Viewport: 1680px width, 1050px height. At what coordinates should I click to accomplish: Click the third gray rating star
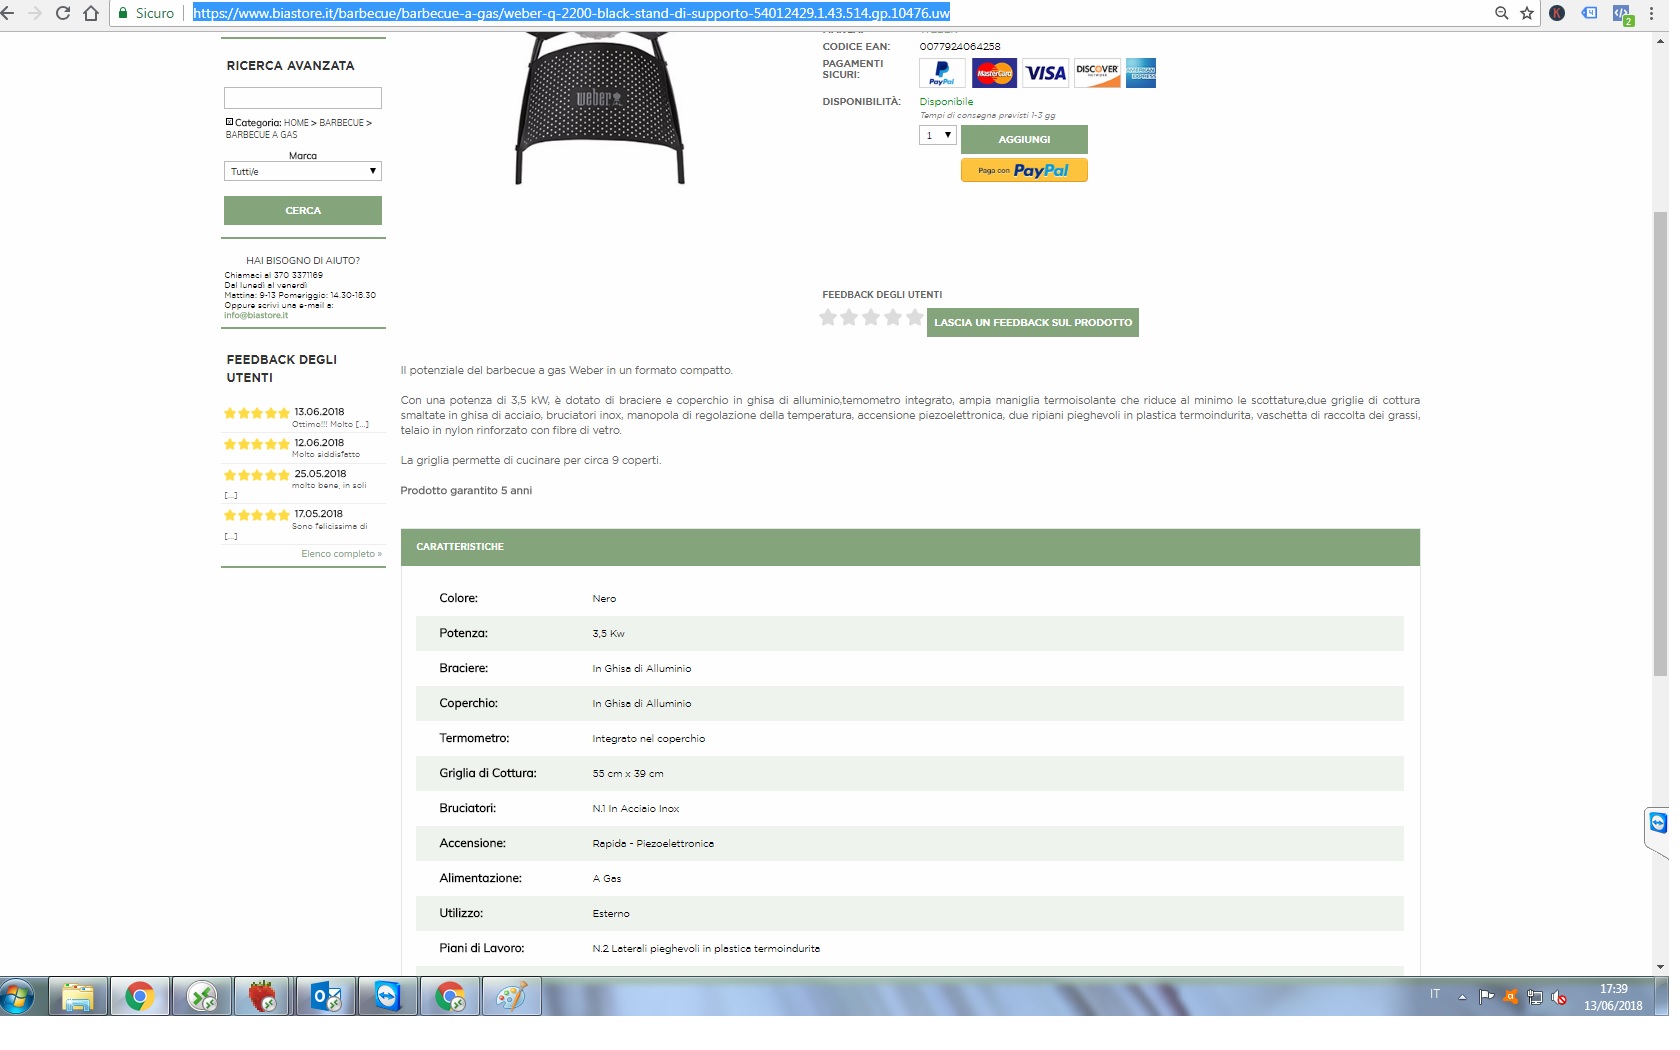tap(871, 317)
